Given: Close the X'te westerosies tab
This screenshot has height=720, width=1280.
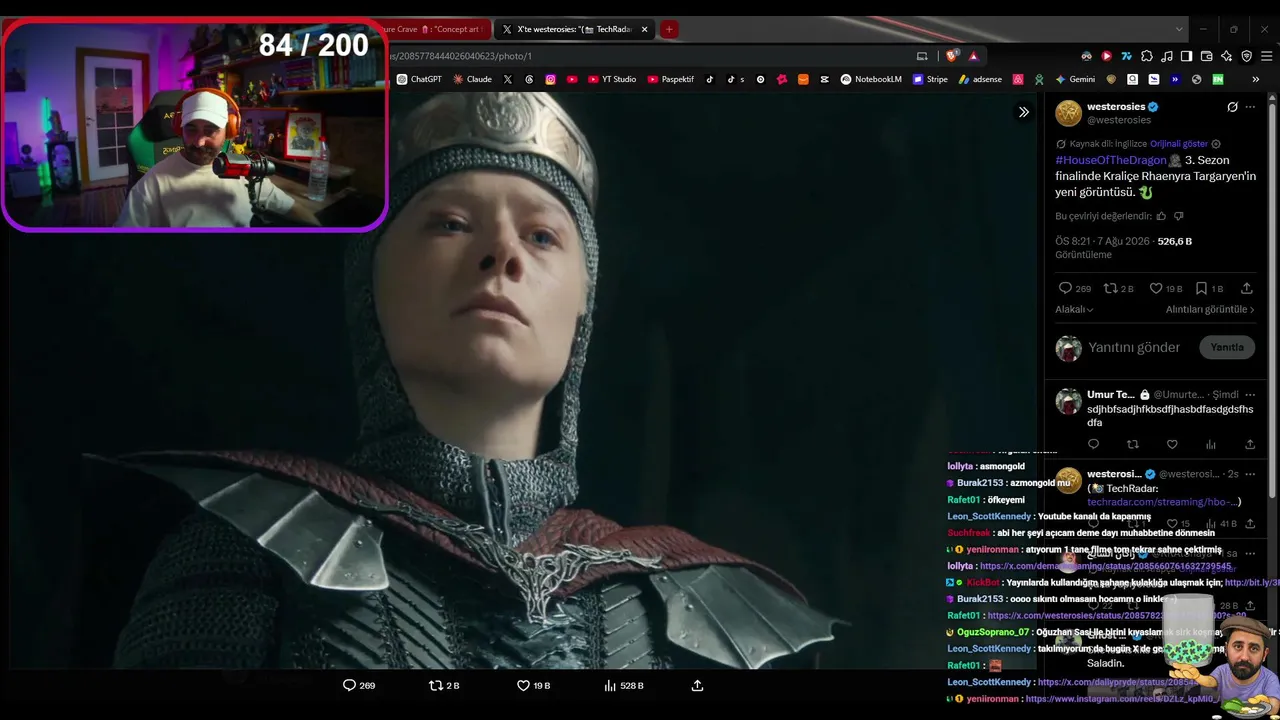Looking at the screenshot, I should [644, 29].
